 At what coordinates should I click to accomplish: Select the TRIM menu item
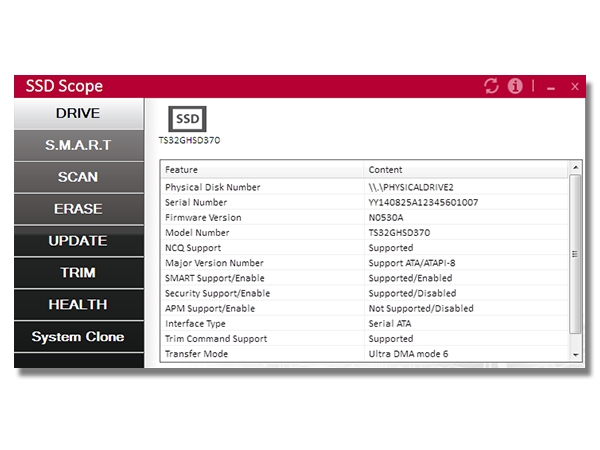pyautogui.click(x=77, y=273)
